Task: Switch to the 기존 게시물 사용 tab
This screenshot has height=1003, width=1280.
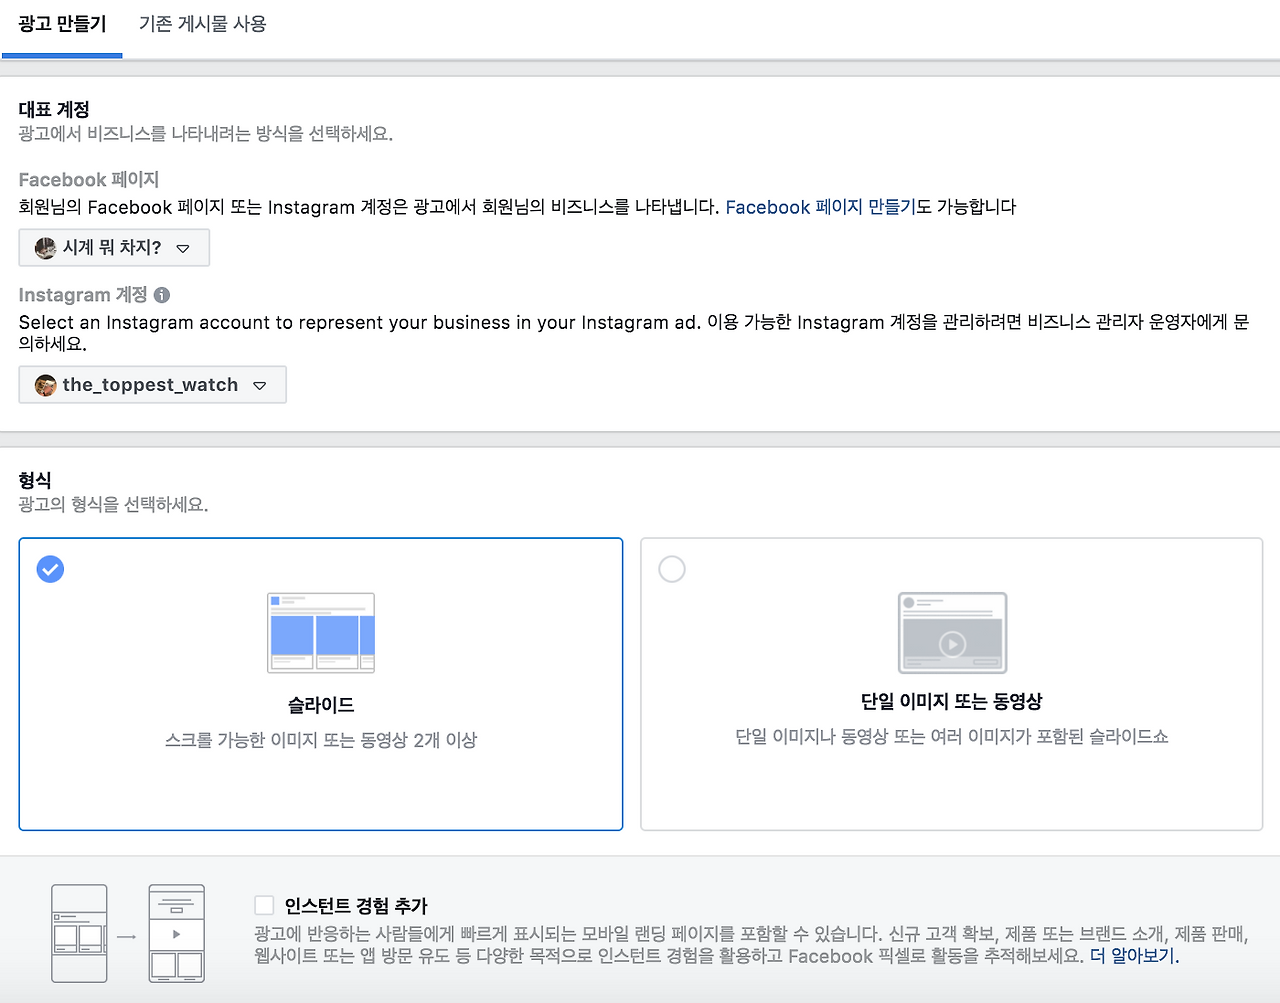Action: pyautogui.click(x=202, y=24)
